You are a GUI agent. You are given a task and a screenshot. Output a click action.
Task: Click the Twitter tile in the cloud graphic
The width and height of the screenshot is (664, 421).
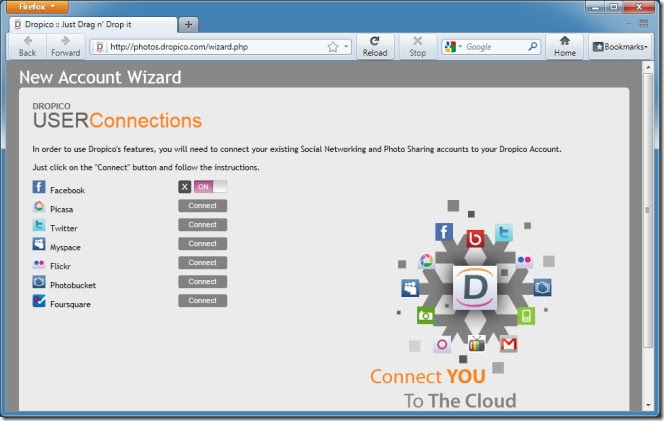click(x=504, y=233)
